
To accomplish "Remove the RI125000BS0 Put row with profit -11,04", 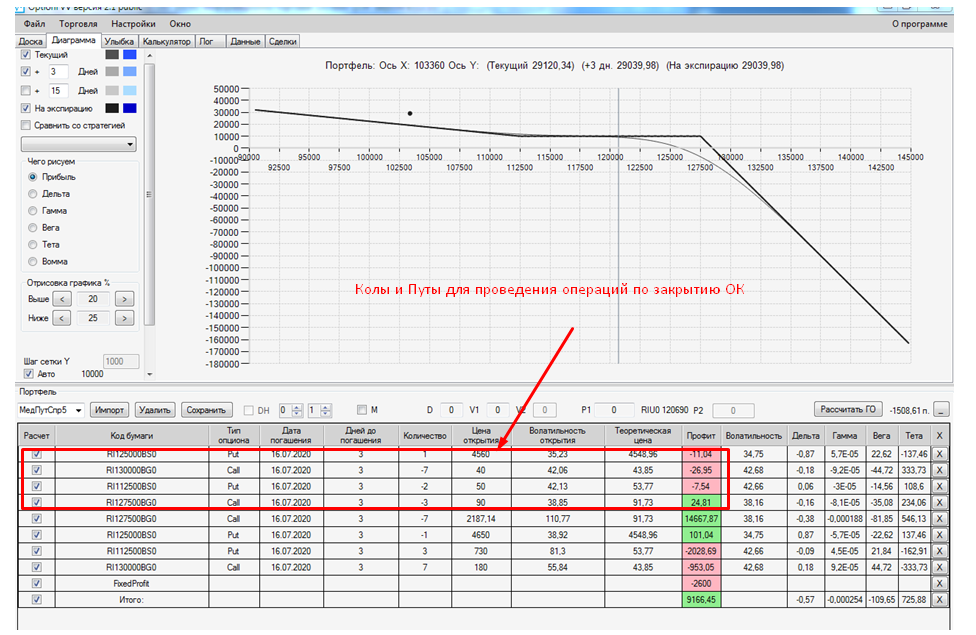I will click(x=939, y=454).
